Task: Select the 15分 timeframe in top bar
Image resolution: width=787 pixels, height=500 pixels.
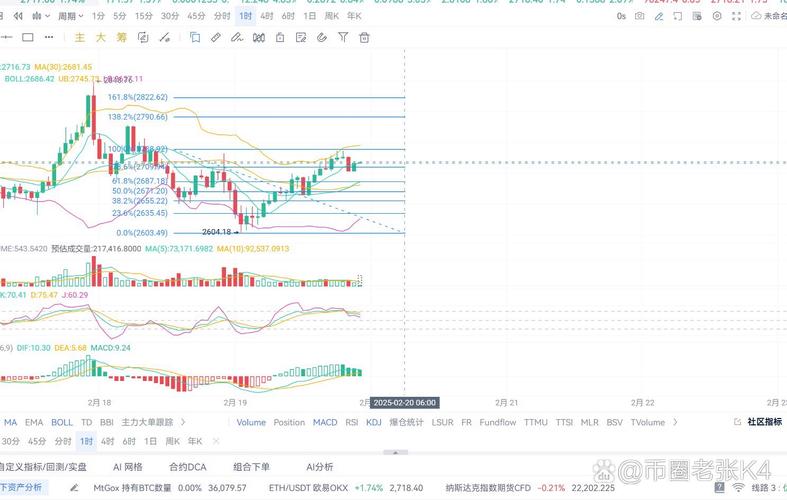Action: point(144,16)
